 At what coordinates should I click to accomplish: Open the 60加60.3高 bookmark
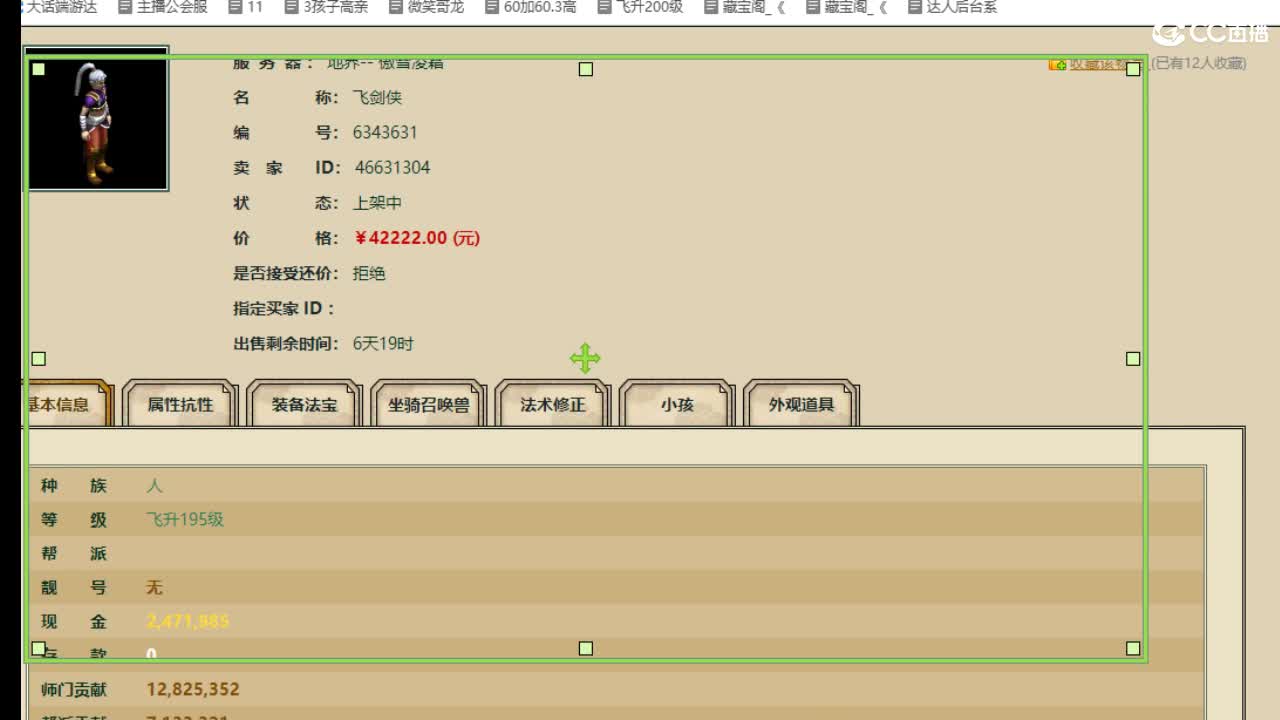click(530, 7)
